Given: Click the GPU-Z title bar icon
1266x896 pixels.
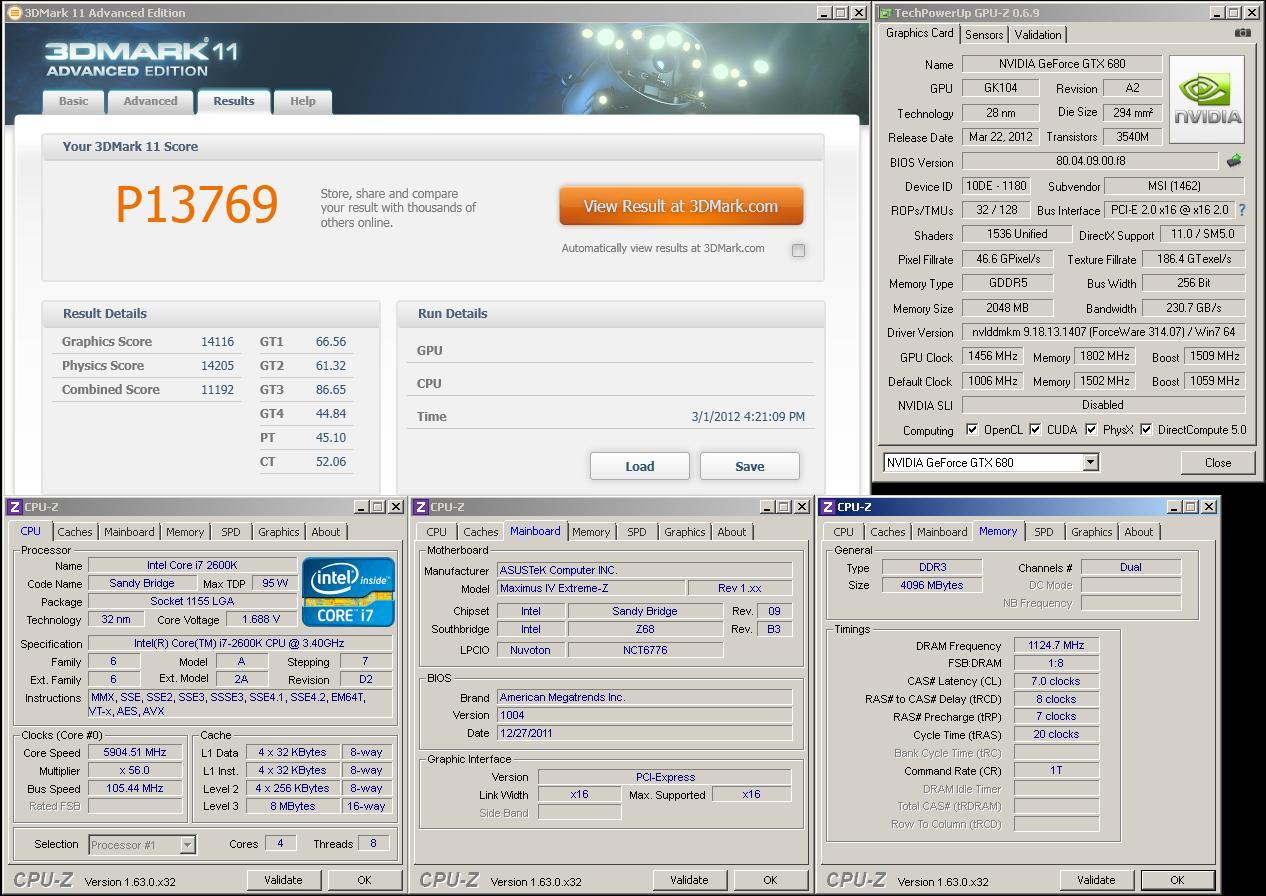Looking at the screenshot, I should [884, 13].
